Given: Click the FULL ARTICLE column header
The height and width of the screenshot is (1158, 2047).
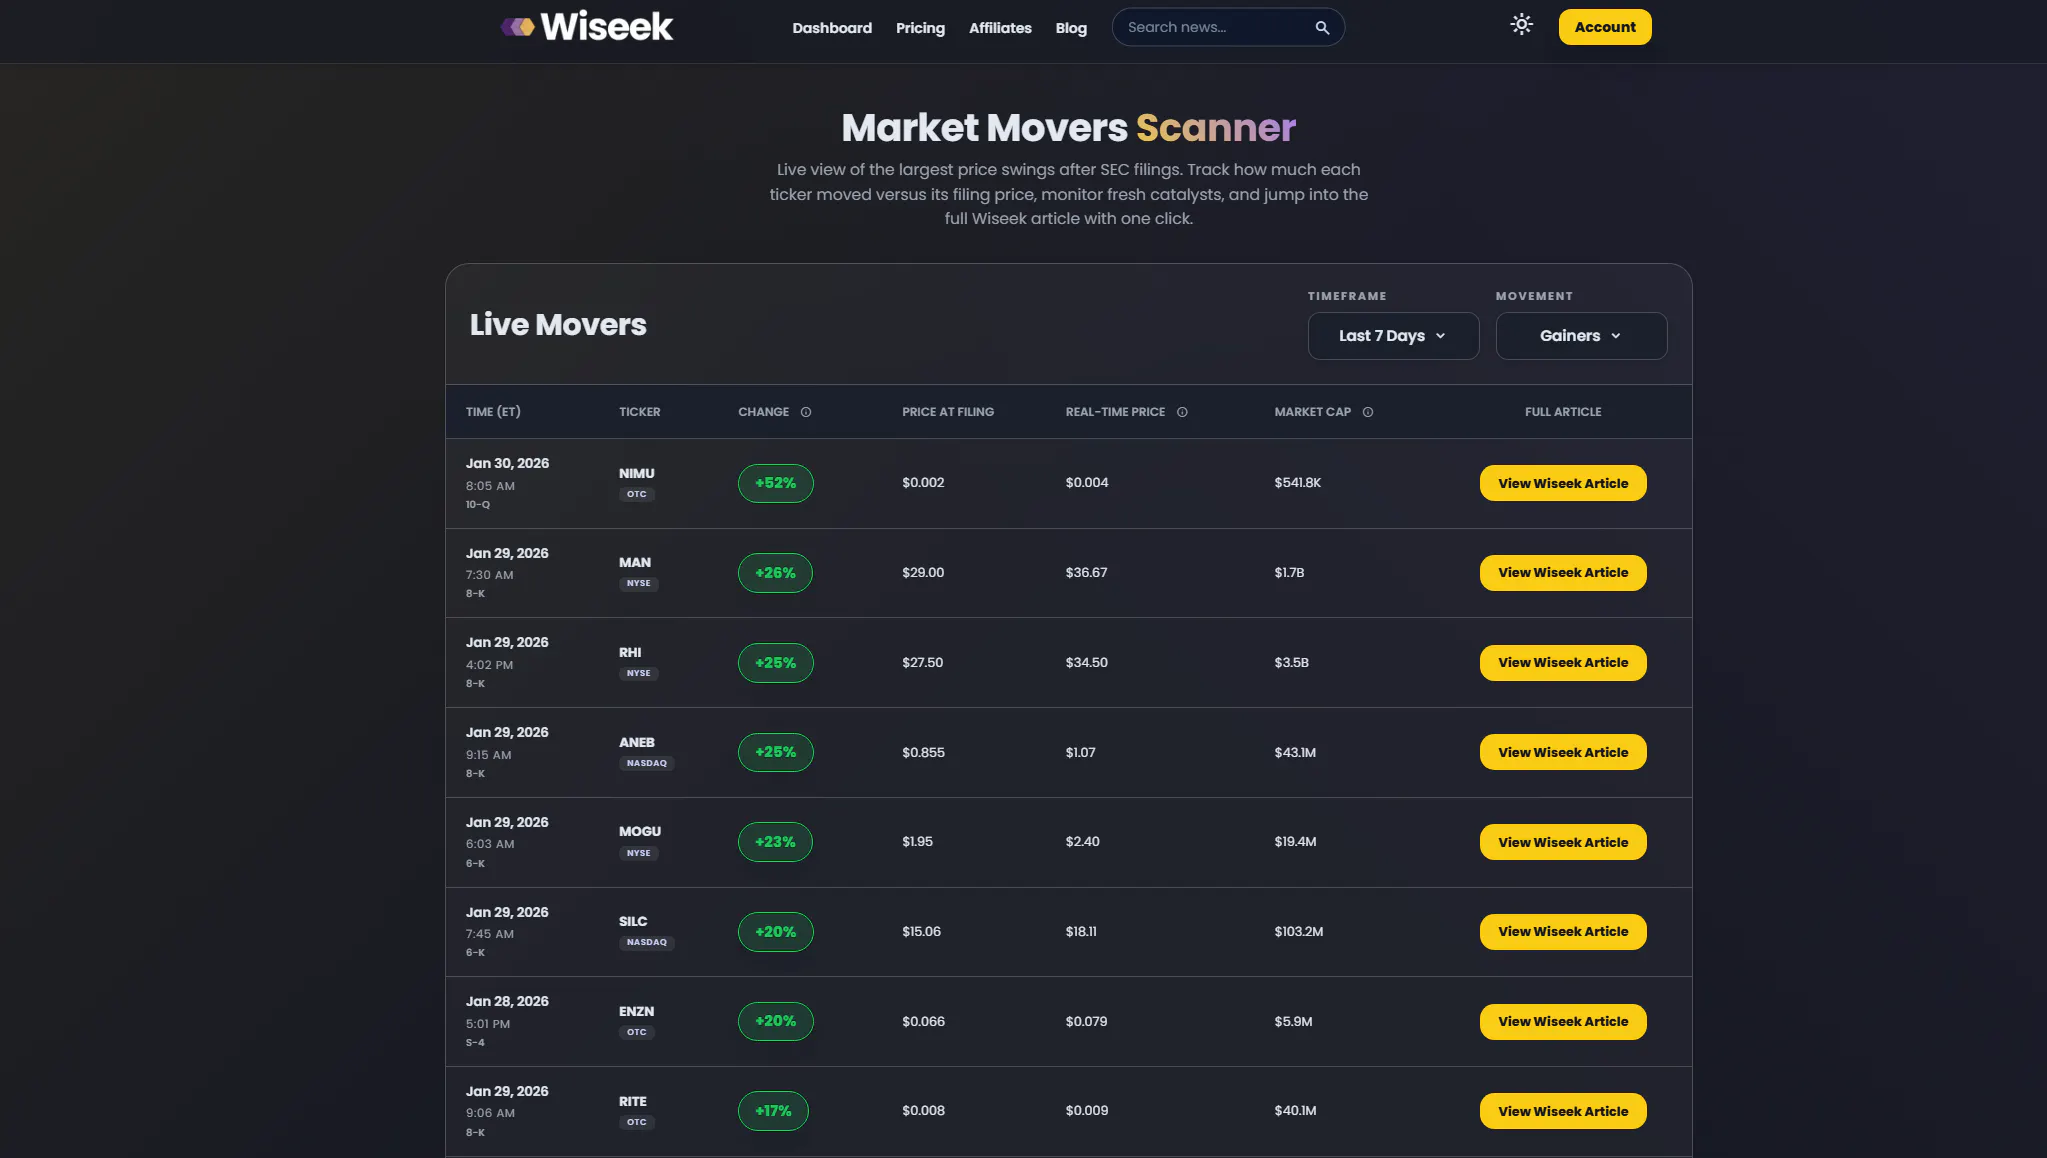Looking at the screenshot, I should 1563,412.
